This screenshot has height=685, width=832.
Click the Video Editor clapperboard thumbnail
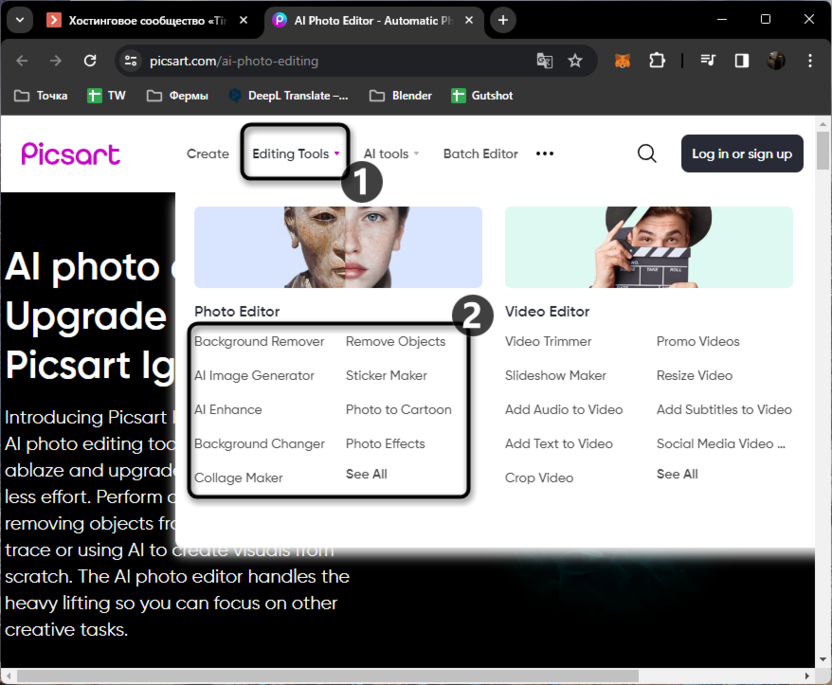[648, 247]
